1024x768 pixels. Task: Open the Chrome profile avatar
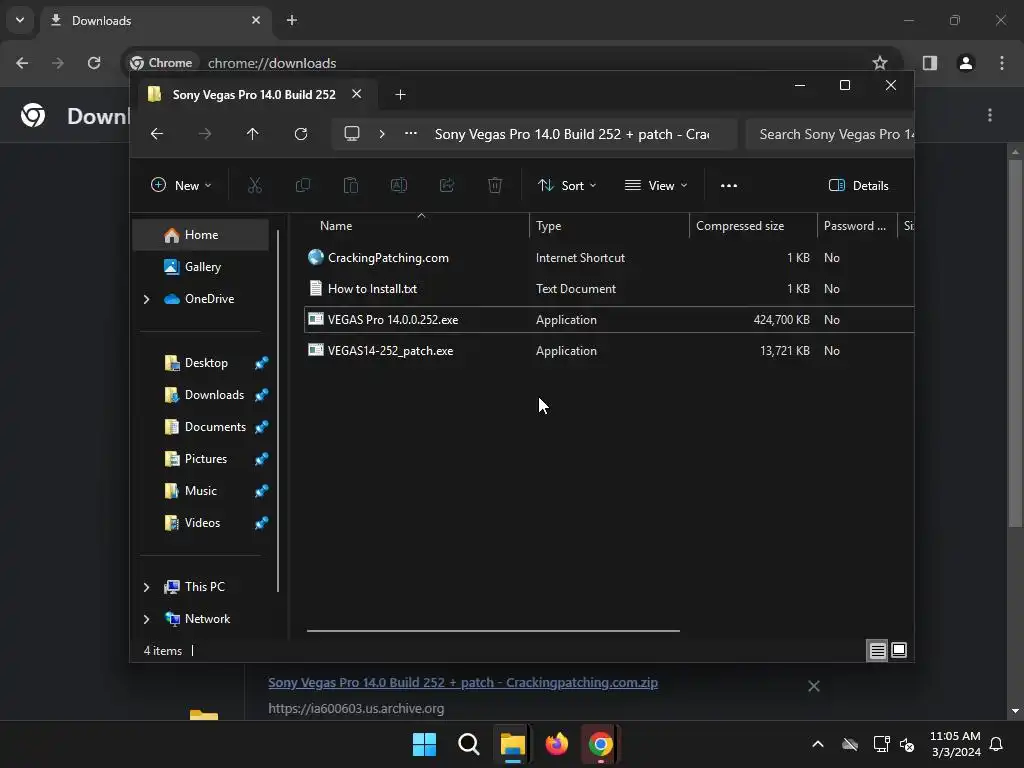coord(966,63)
